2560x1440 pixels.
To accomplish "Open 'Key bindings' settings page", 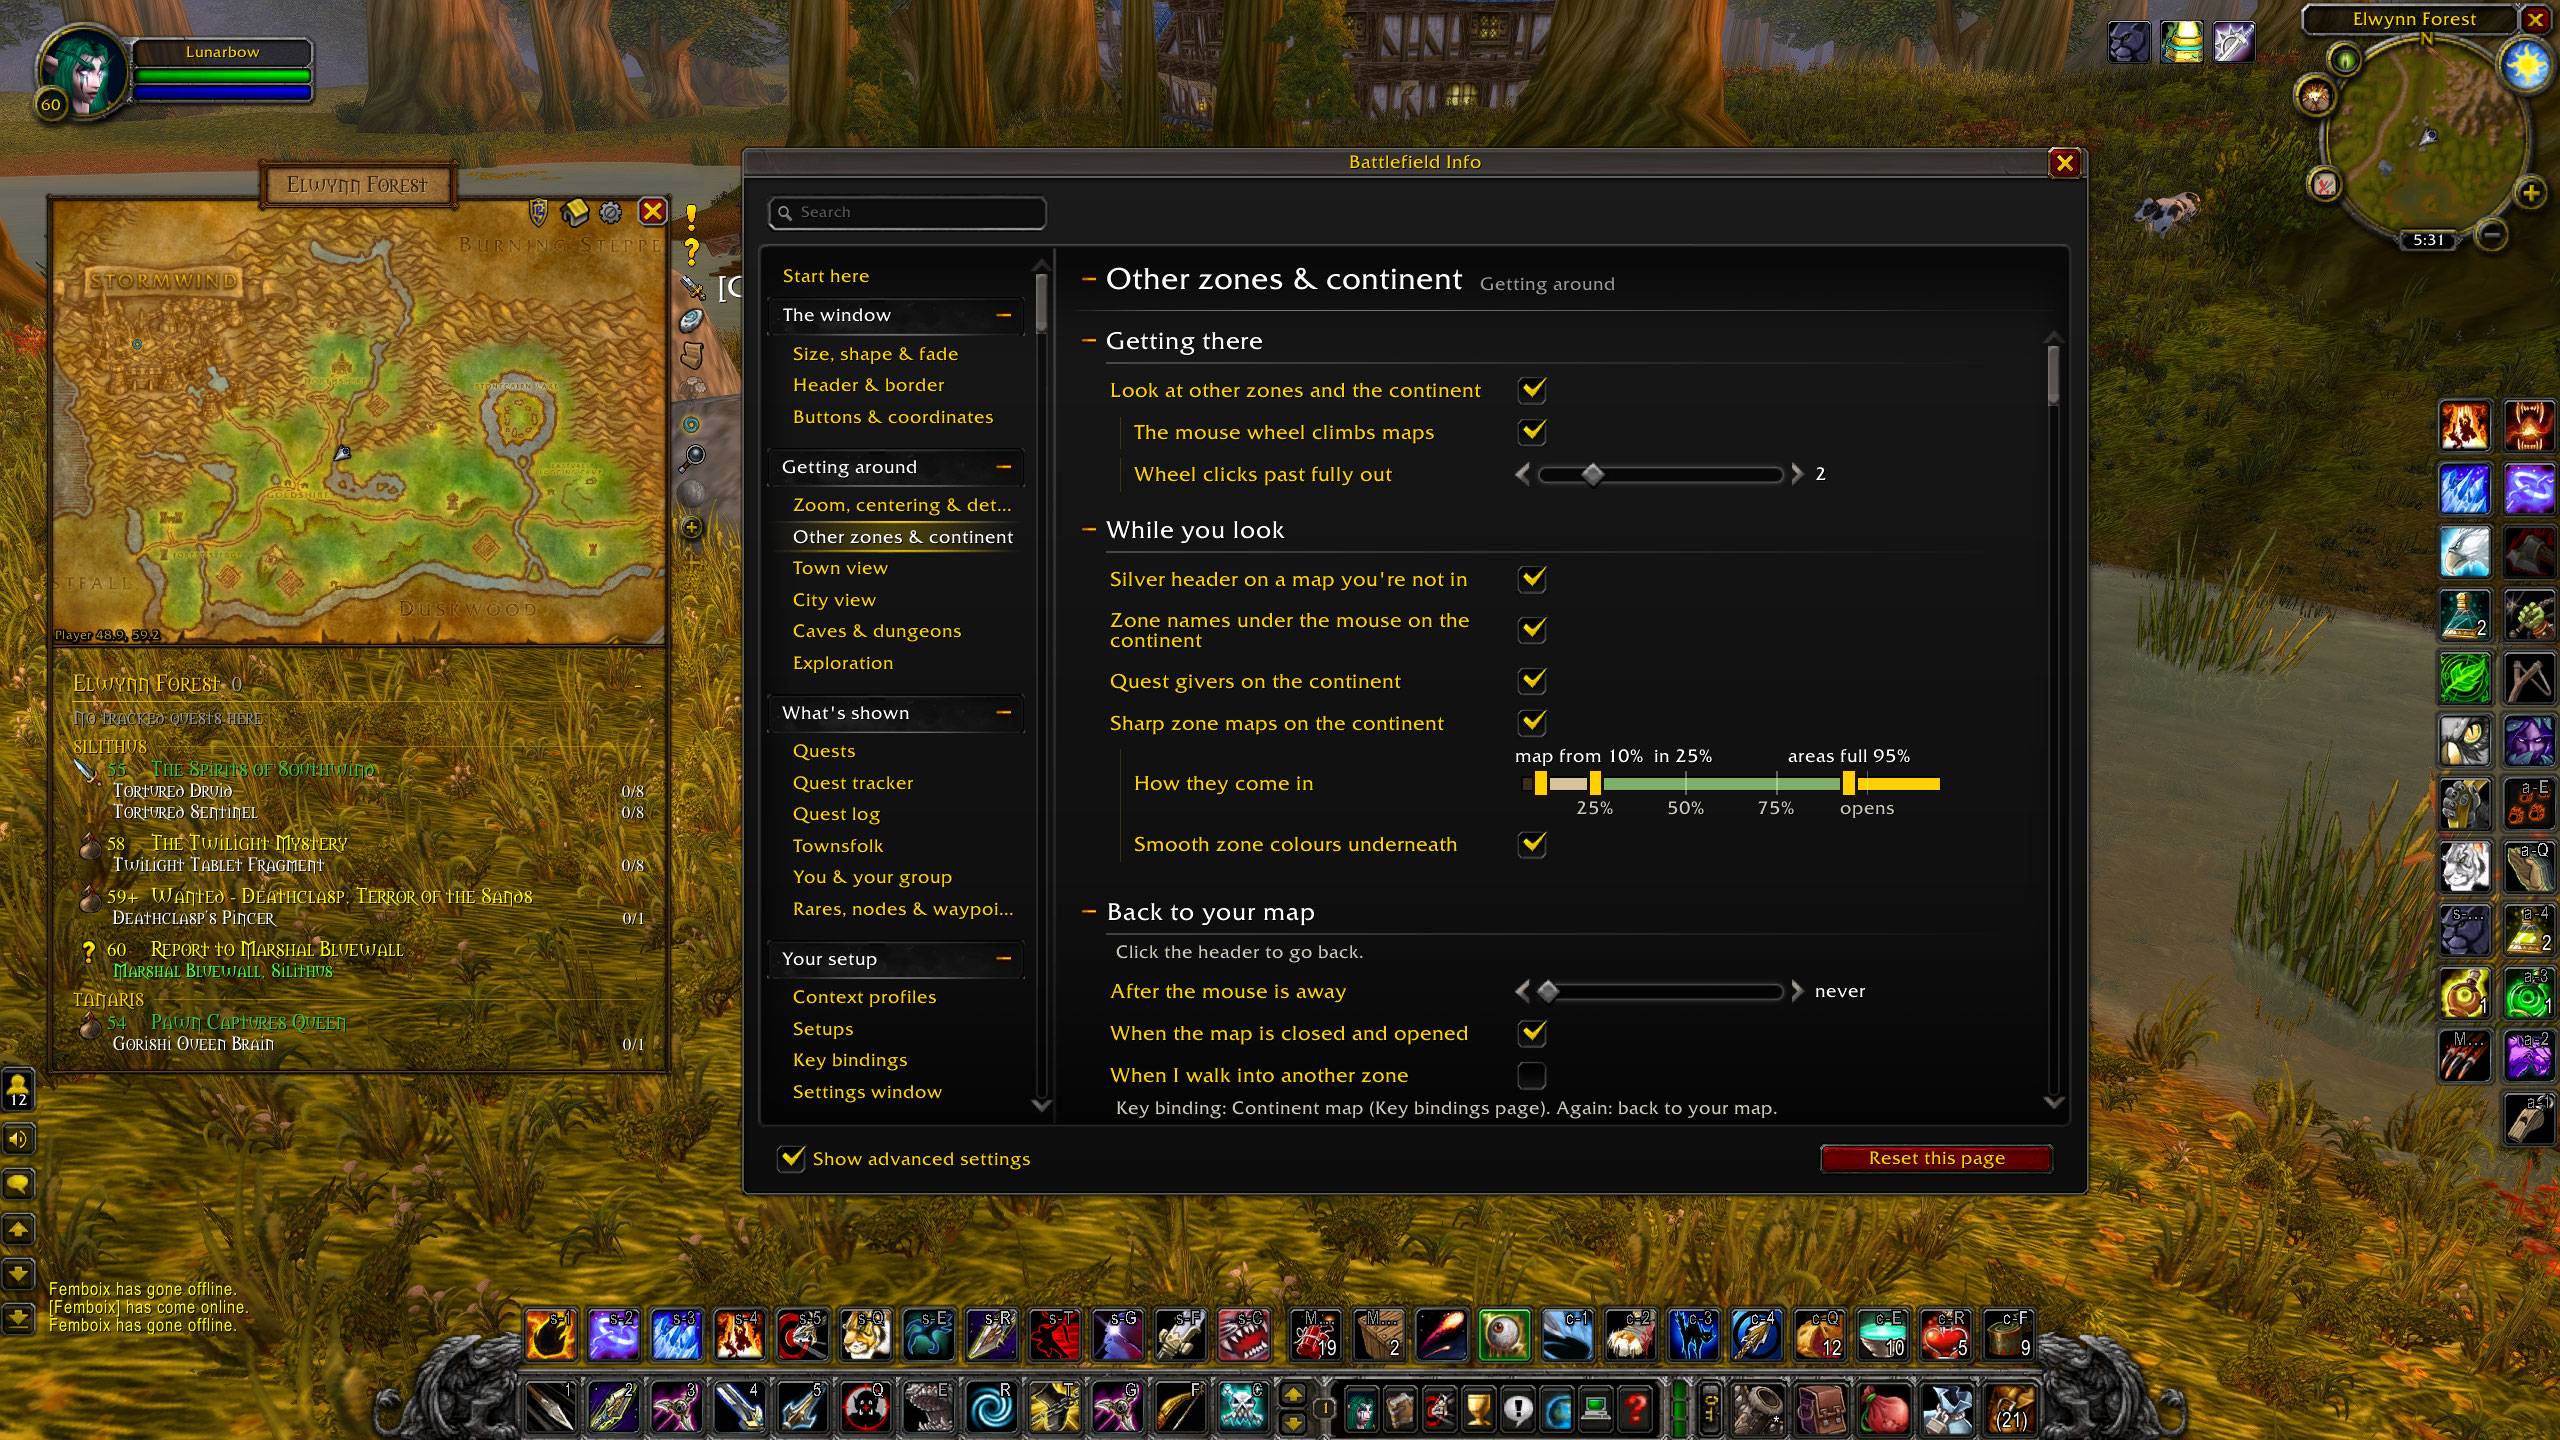I will [850, 1060].
